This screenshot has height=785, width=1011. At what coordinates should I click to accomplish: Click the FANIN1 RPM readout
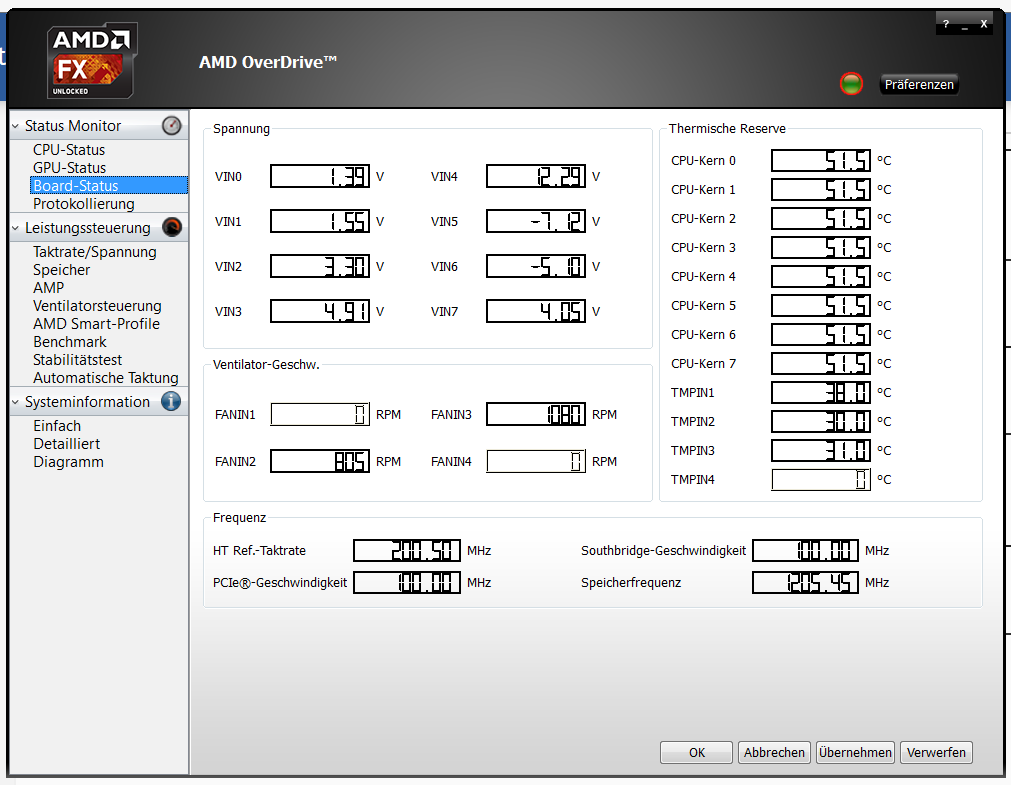pyautogui.click(x=320, y=414)
